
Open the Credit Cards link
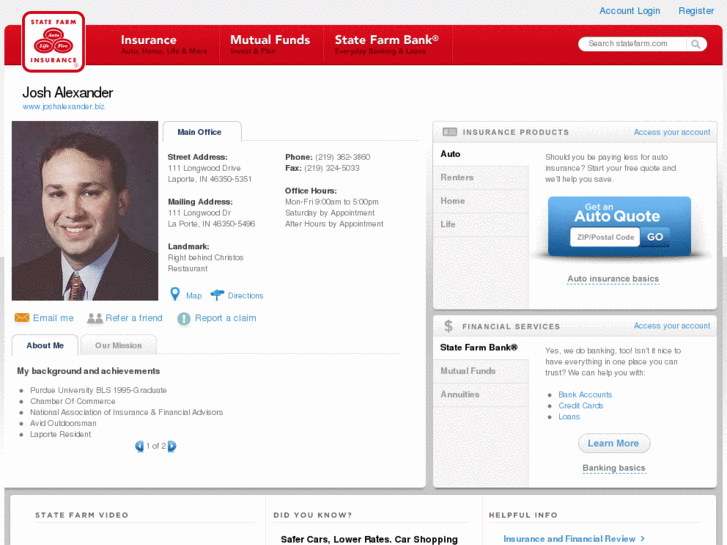580,405
